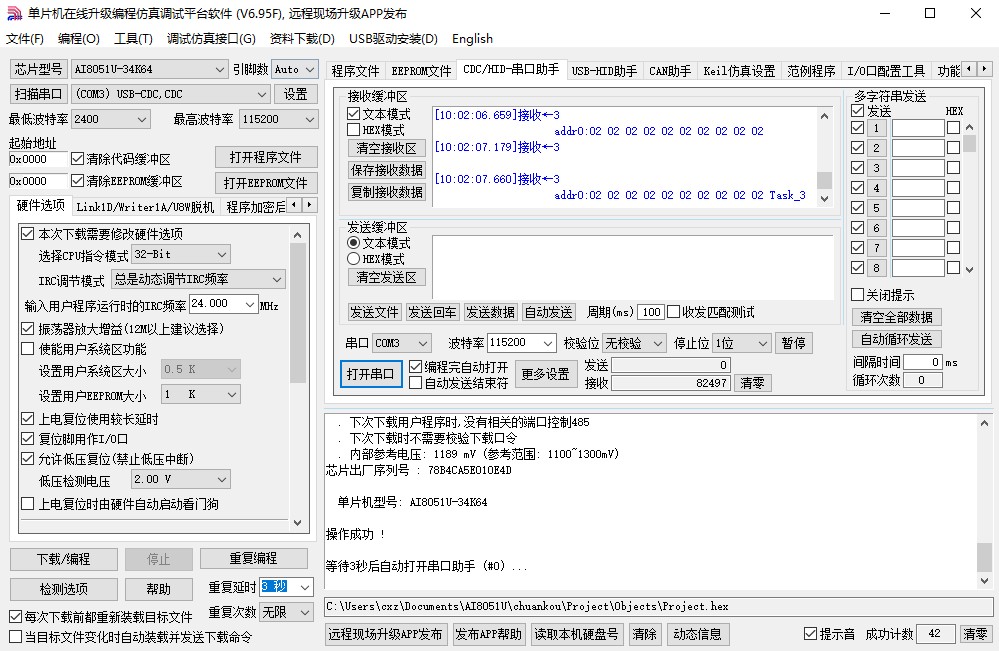Click receive buffer vertical scrollbar thumb

(824, 180)
